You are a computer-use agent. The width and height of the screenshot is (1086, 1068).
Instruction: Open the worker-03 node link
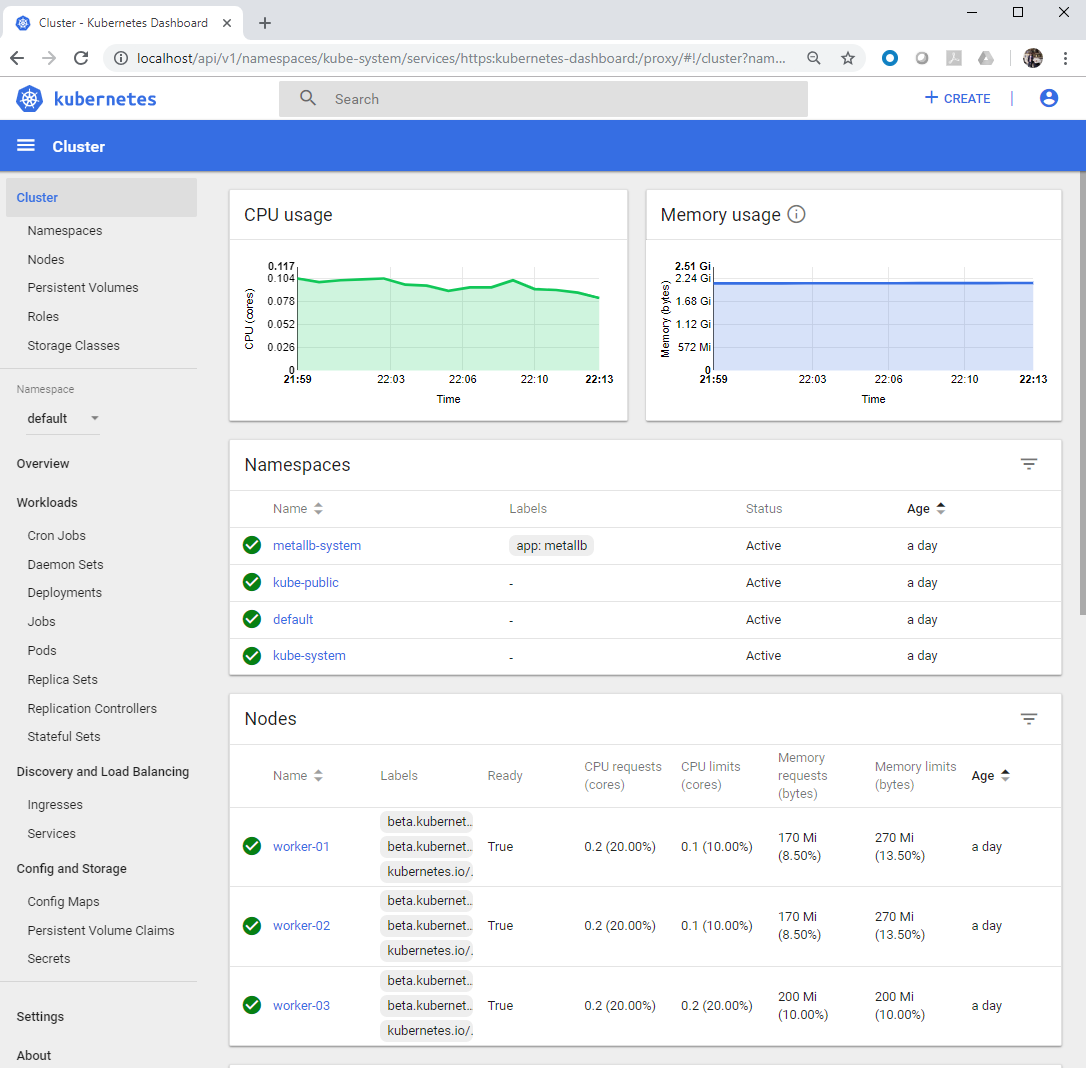pos(301,1005)
